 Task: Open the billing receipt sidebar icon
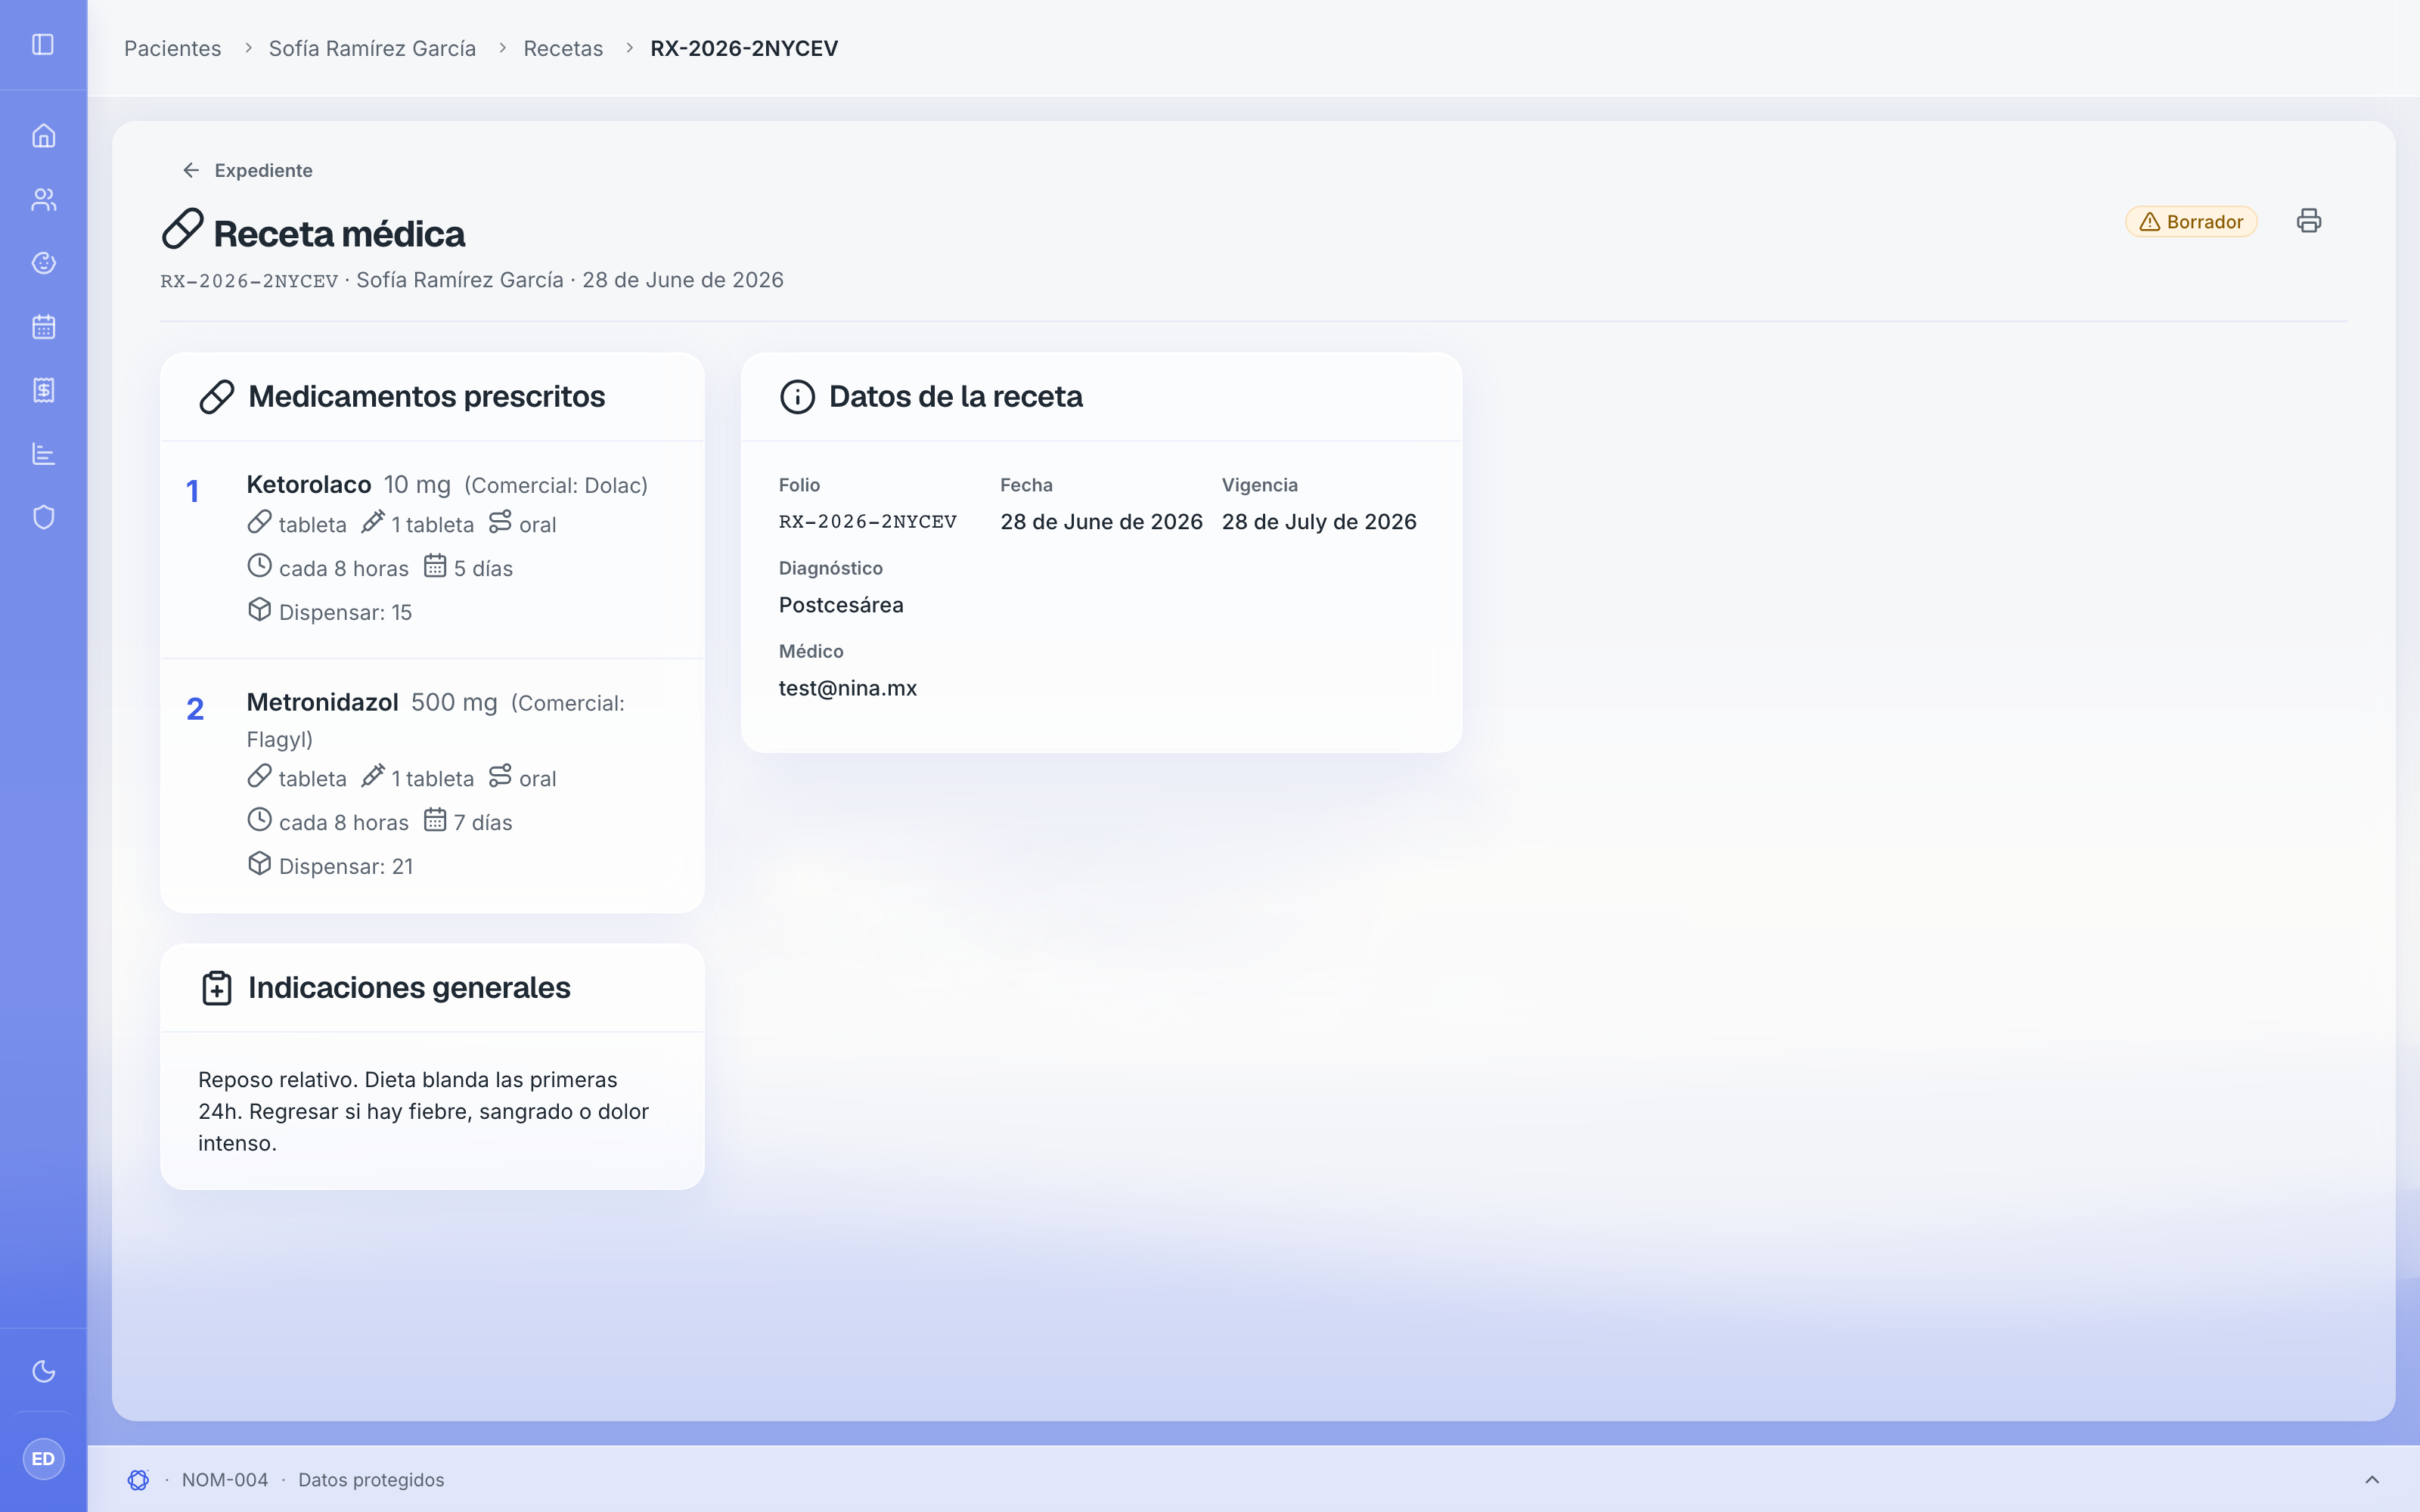tap(43, 390)
